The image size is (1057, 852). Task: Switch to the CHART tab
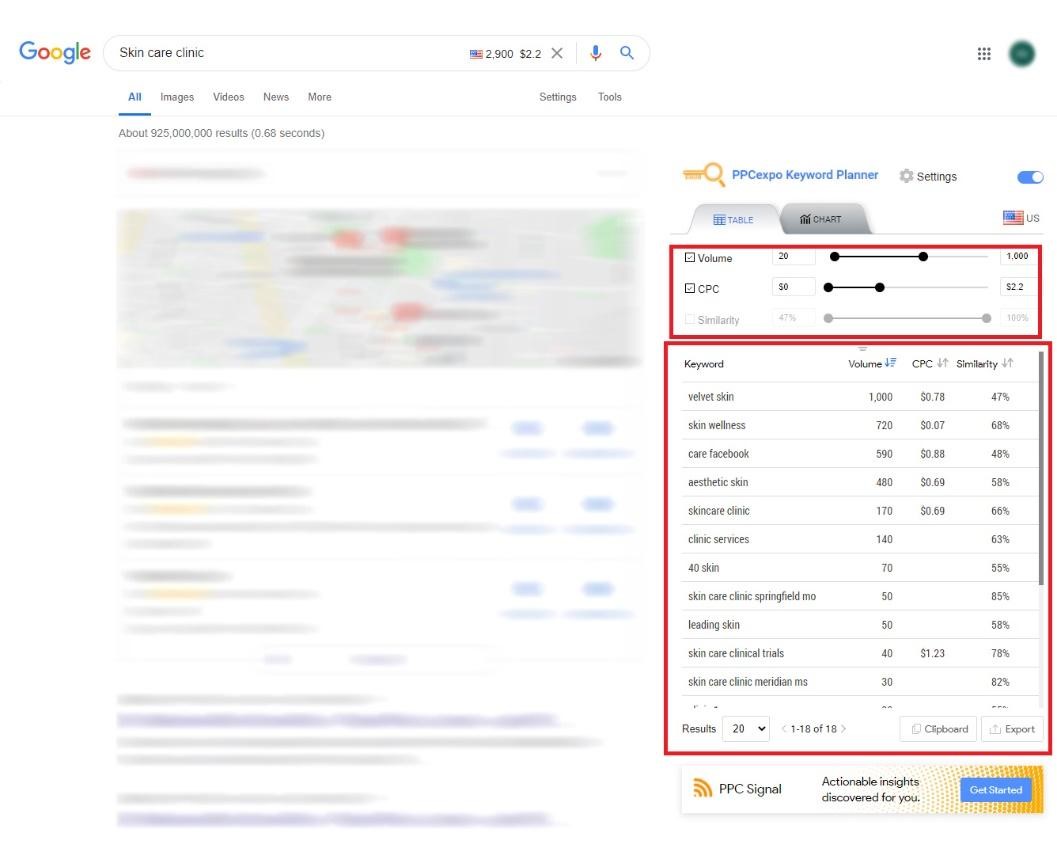pos(820,219)
